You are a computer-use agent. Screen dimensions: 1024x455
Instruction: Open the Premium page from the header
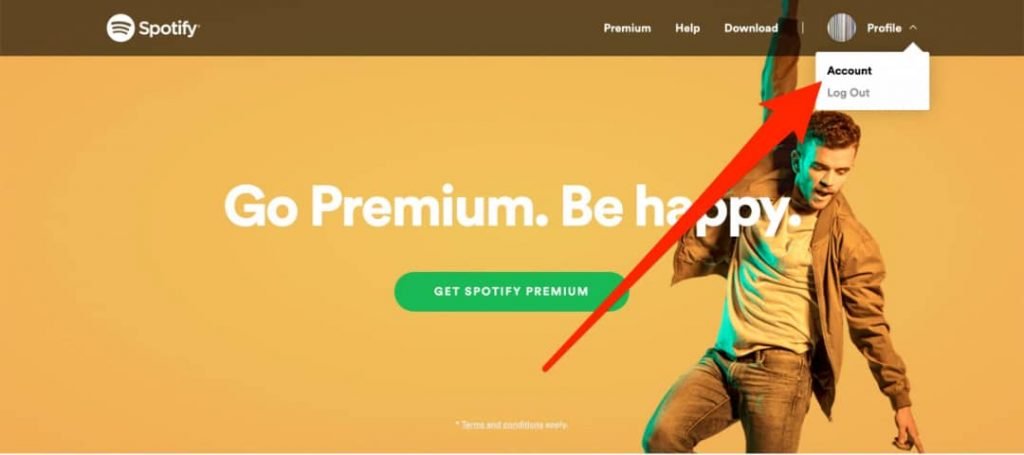(627, 28)
